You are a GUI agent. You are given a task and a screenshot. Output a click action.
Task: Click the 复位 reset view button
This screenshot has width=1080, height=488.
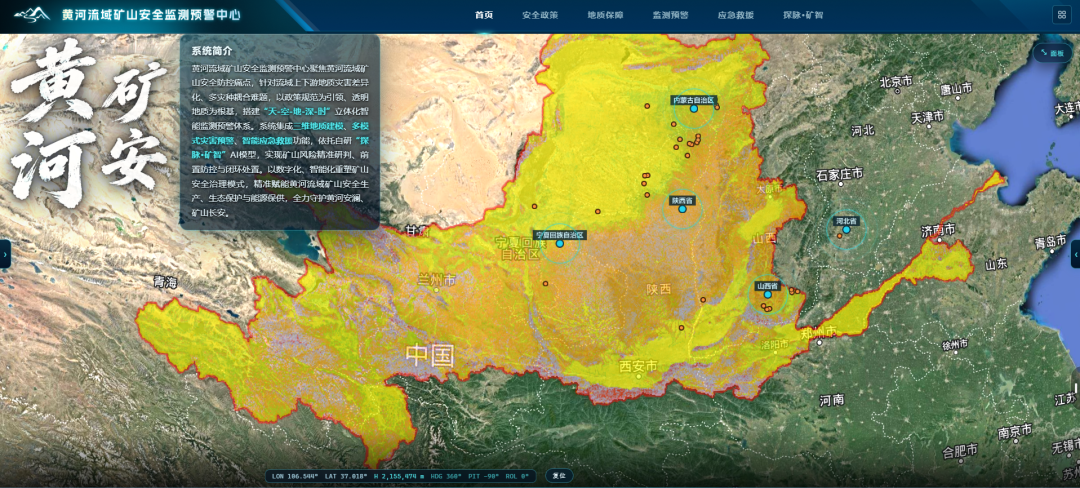[x=559, y=476]
